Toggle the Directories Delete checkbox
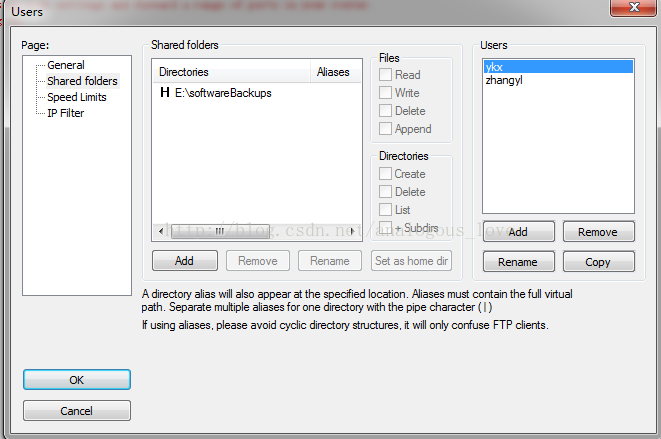This screenshot has height=439, width=661. pos(385,192)
